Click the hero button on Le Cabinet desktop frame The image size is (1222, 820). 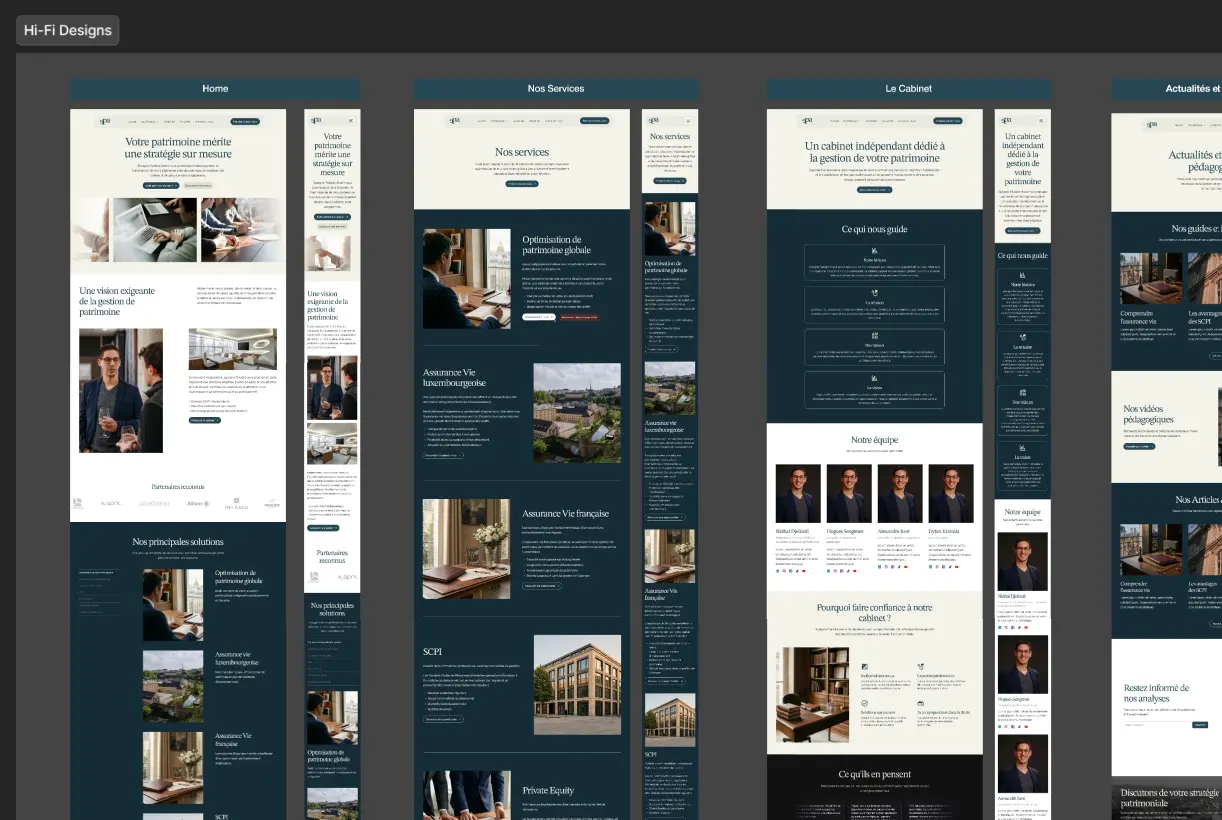coord(875,189)
